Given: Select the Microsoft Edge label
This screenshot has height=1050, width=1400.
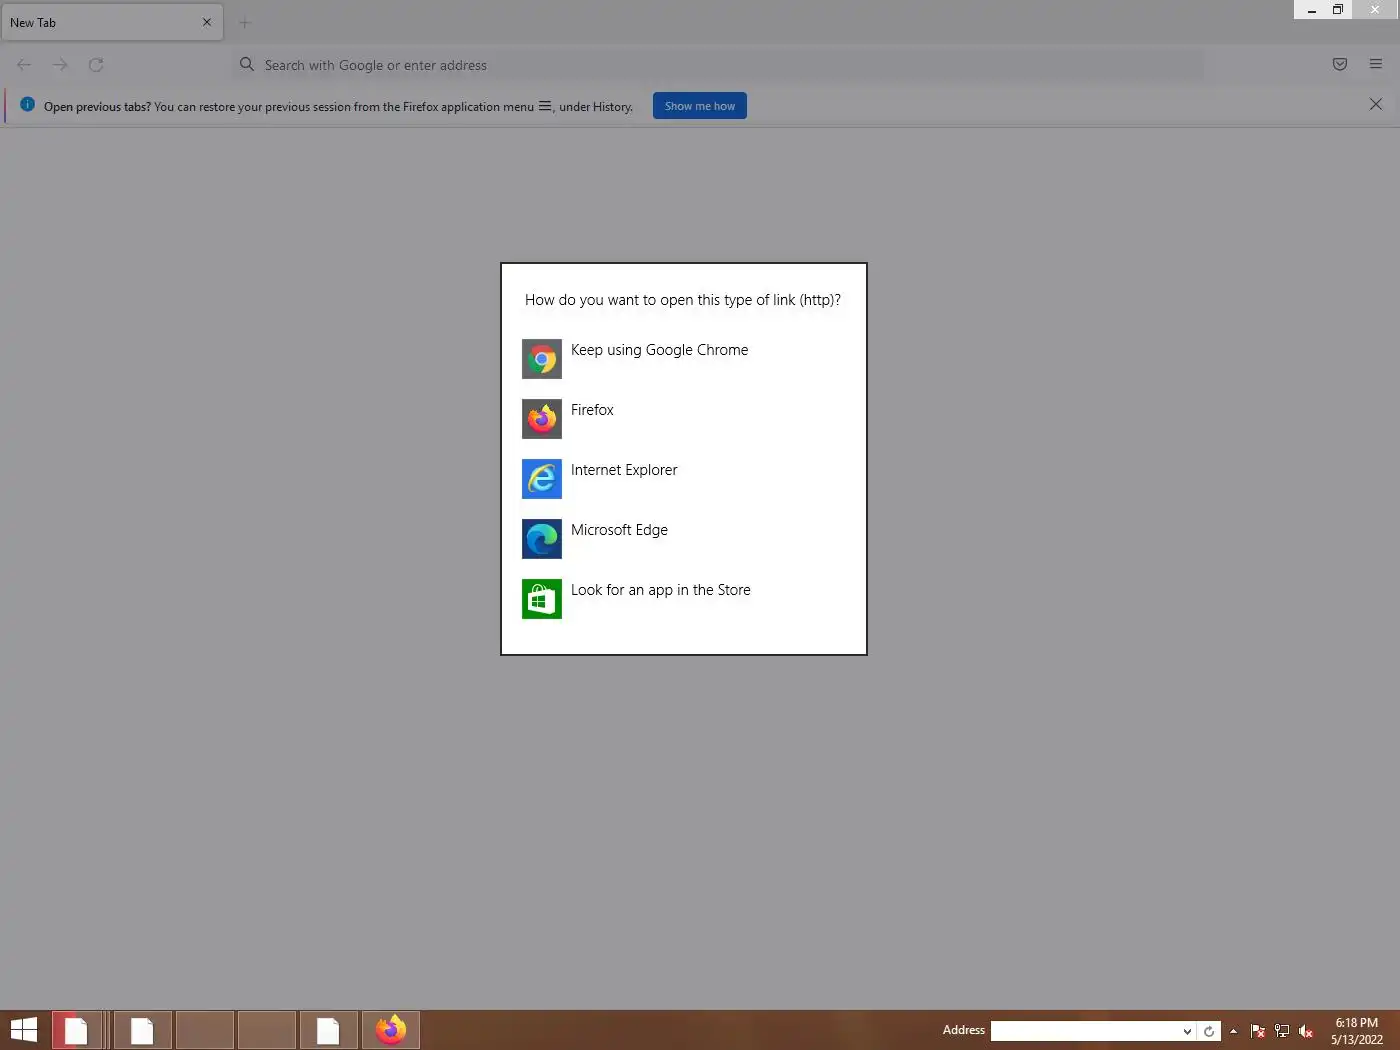Looking at the screenshot, I should tap(619, 530).
